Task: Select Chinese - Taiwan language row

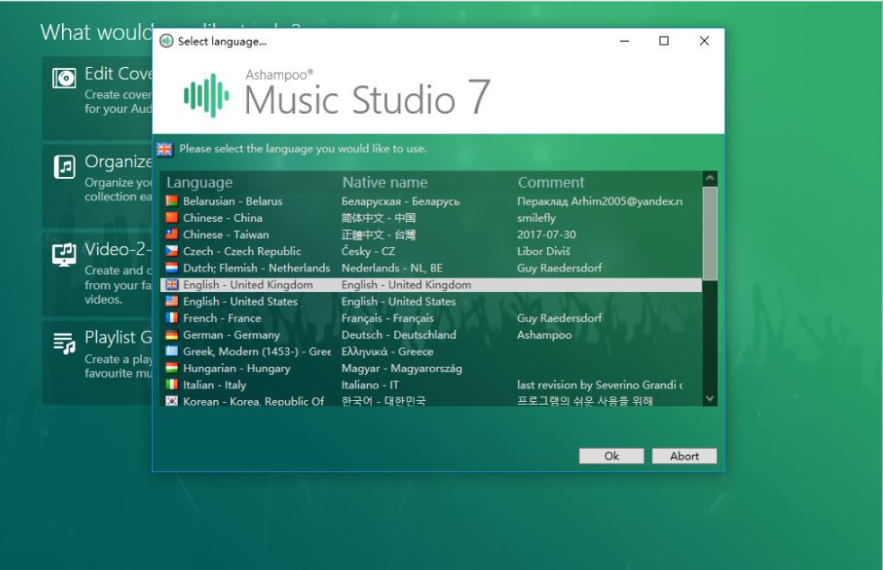Action: (x=226, y=235)
